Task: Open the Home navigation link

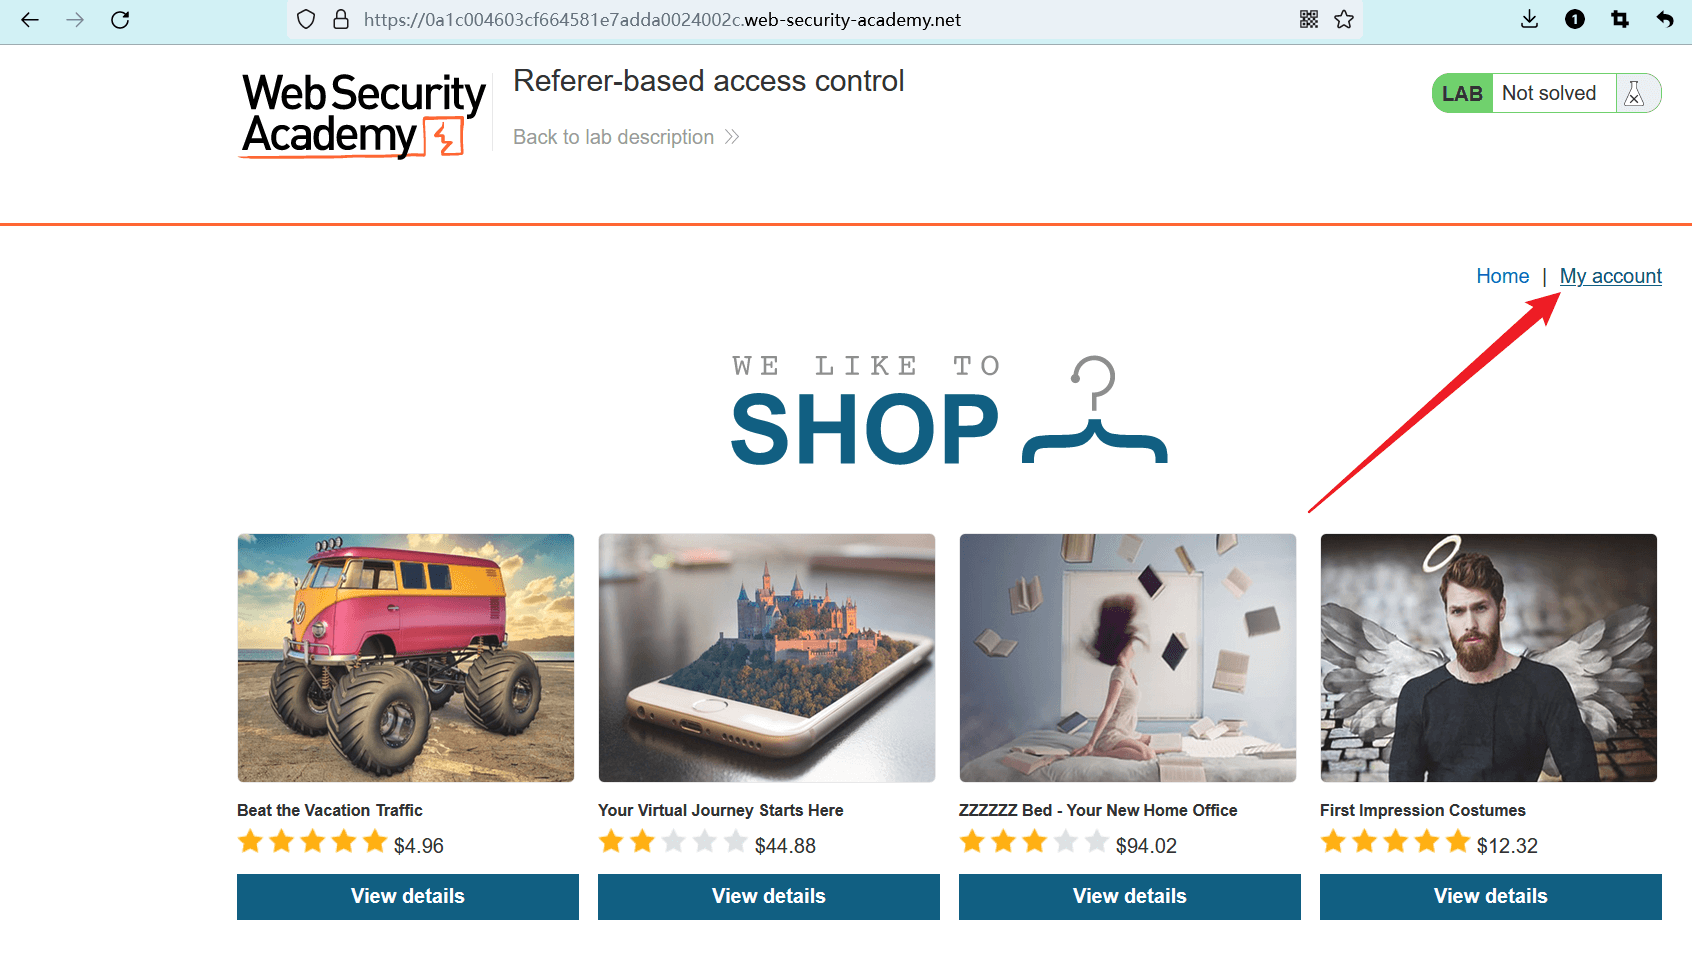Action: click(x=1502, y=276)
